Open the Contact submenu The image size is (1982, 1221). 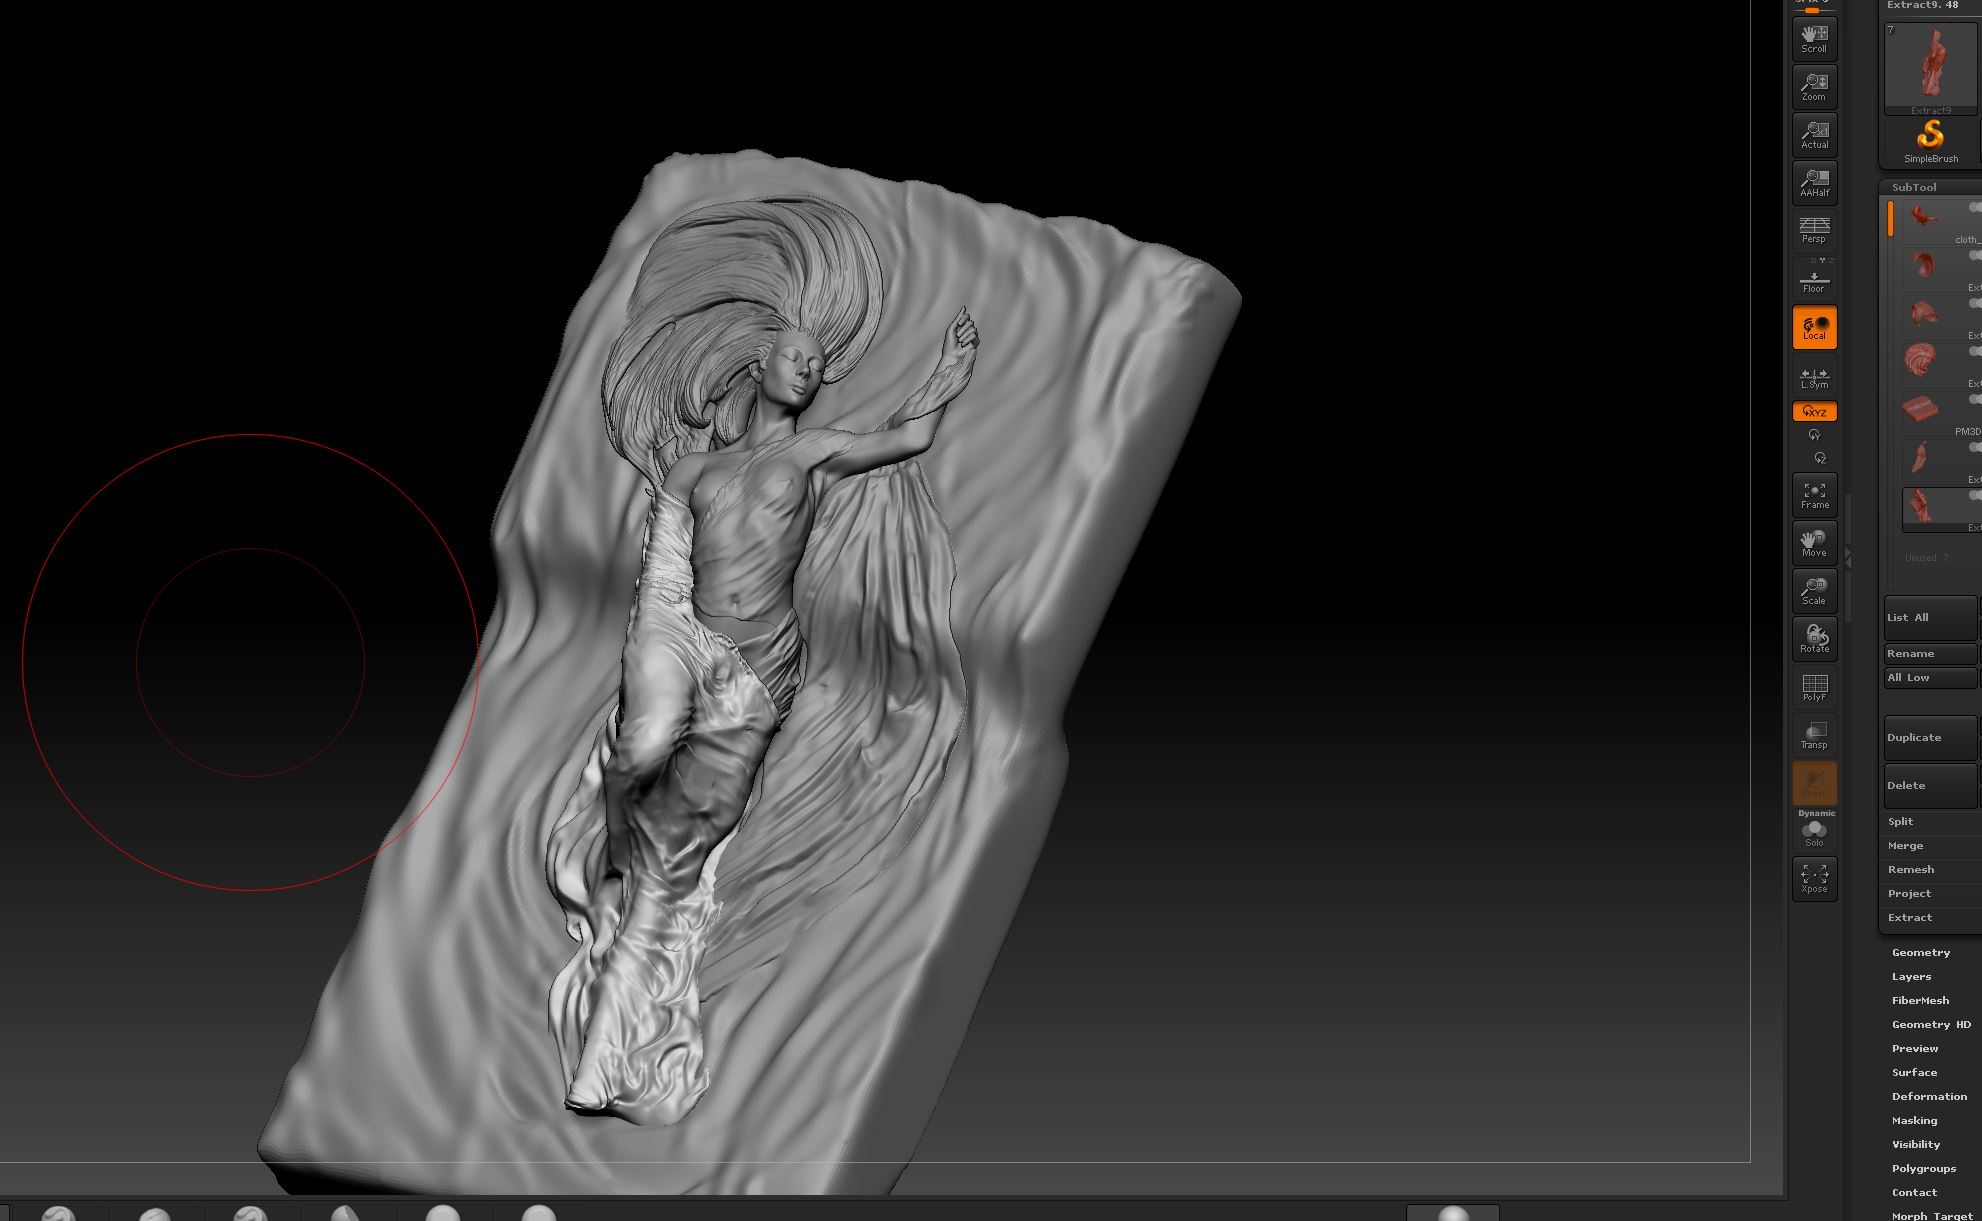coord(1914,1193)
